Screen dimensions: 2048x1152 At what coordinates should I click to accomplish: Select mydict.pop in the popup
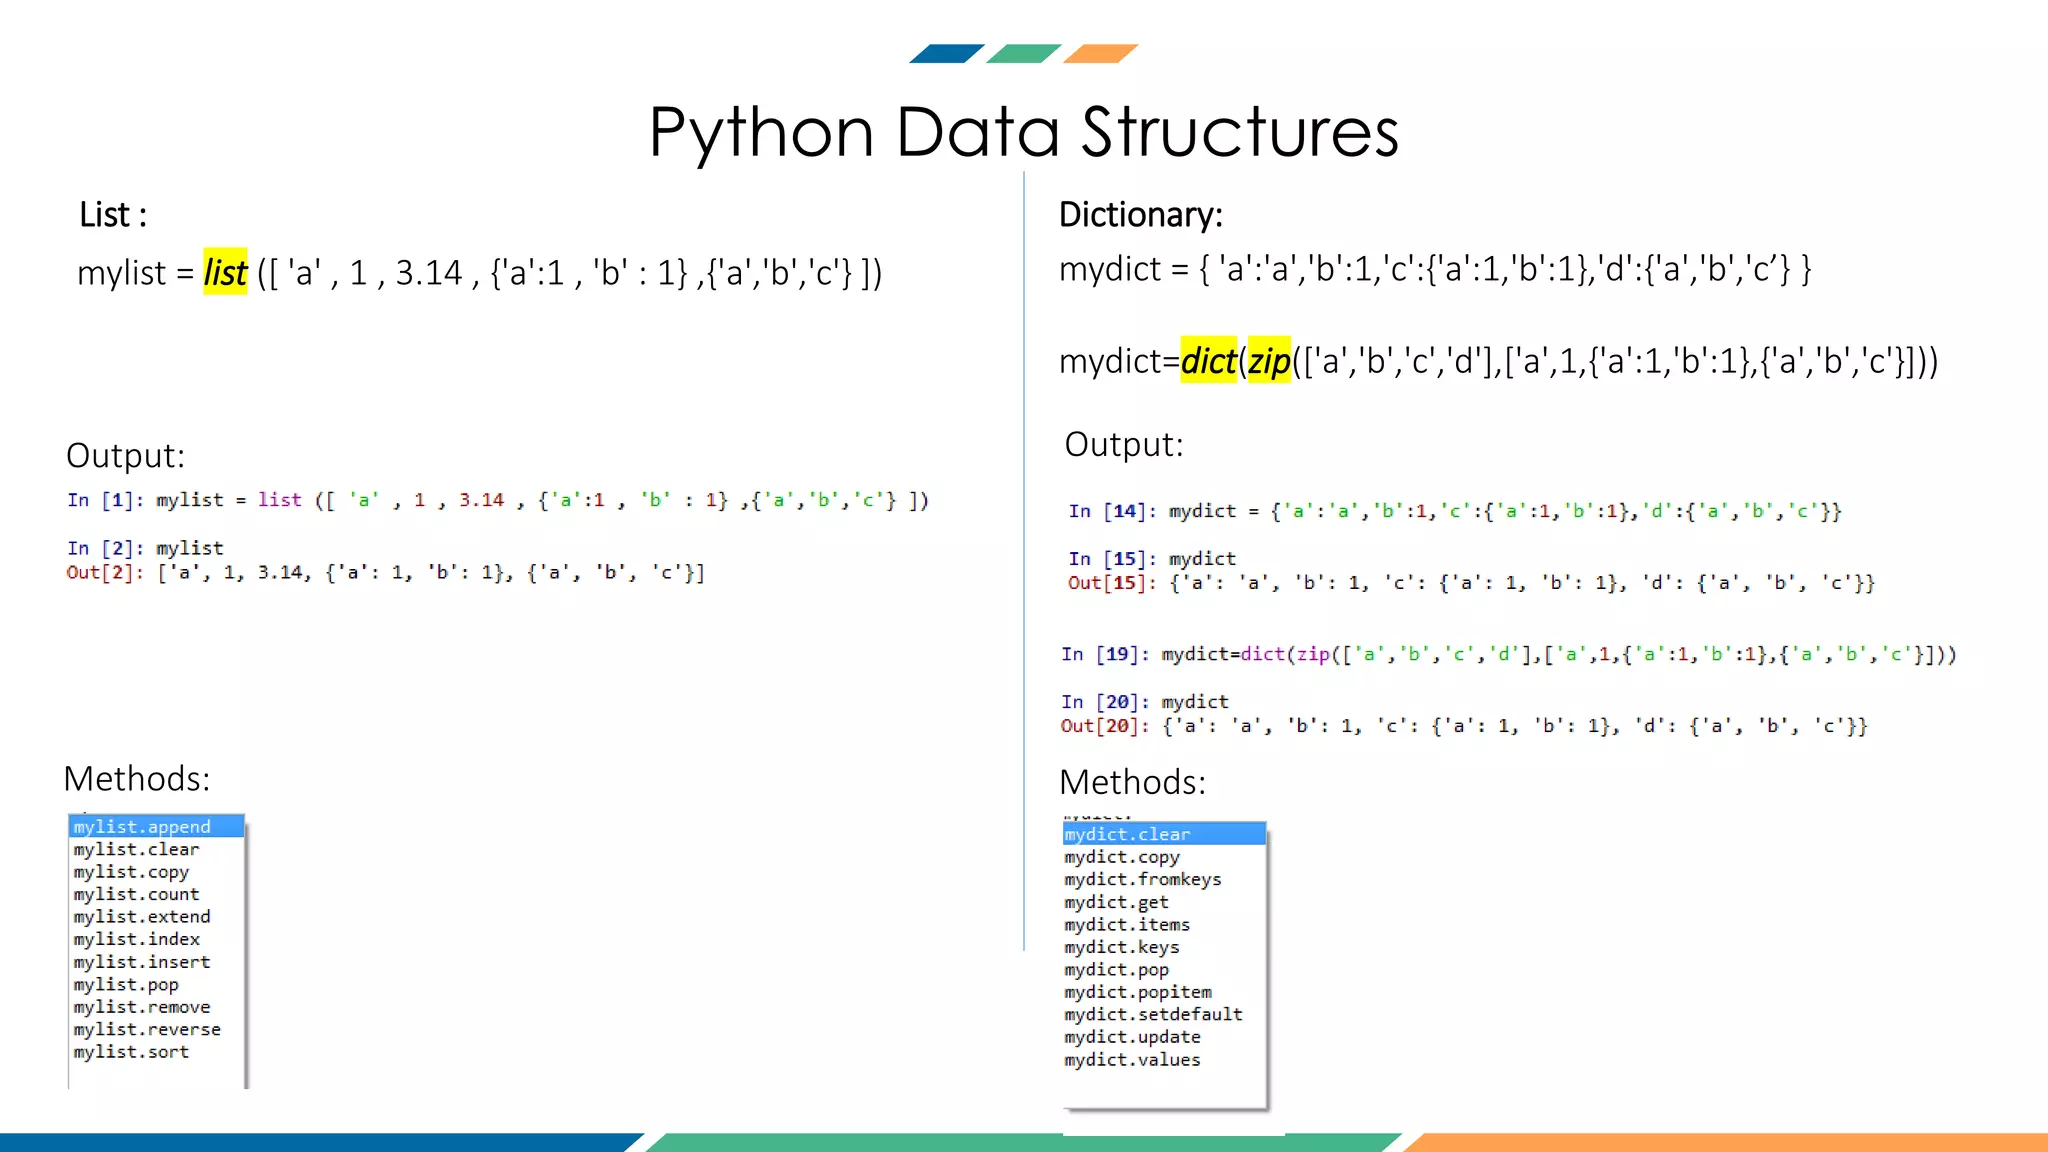1116,970
